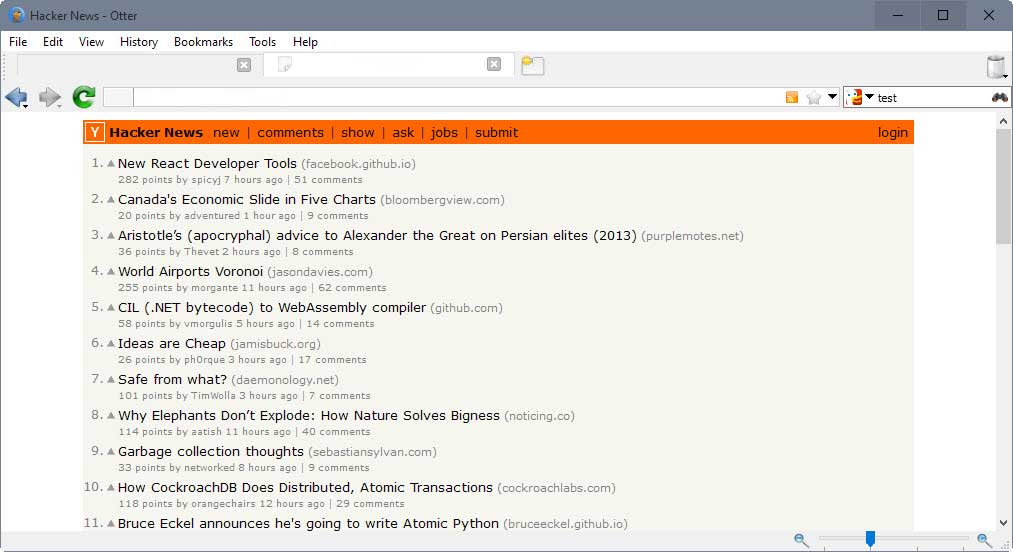Upvote Safe from what? story
This screenshot has width=1013, height=552.
tap(110, 379)
